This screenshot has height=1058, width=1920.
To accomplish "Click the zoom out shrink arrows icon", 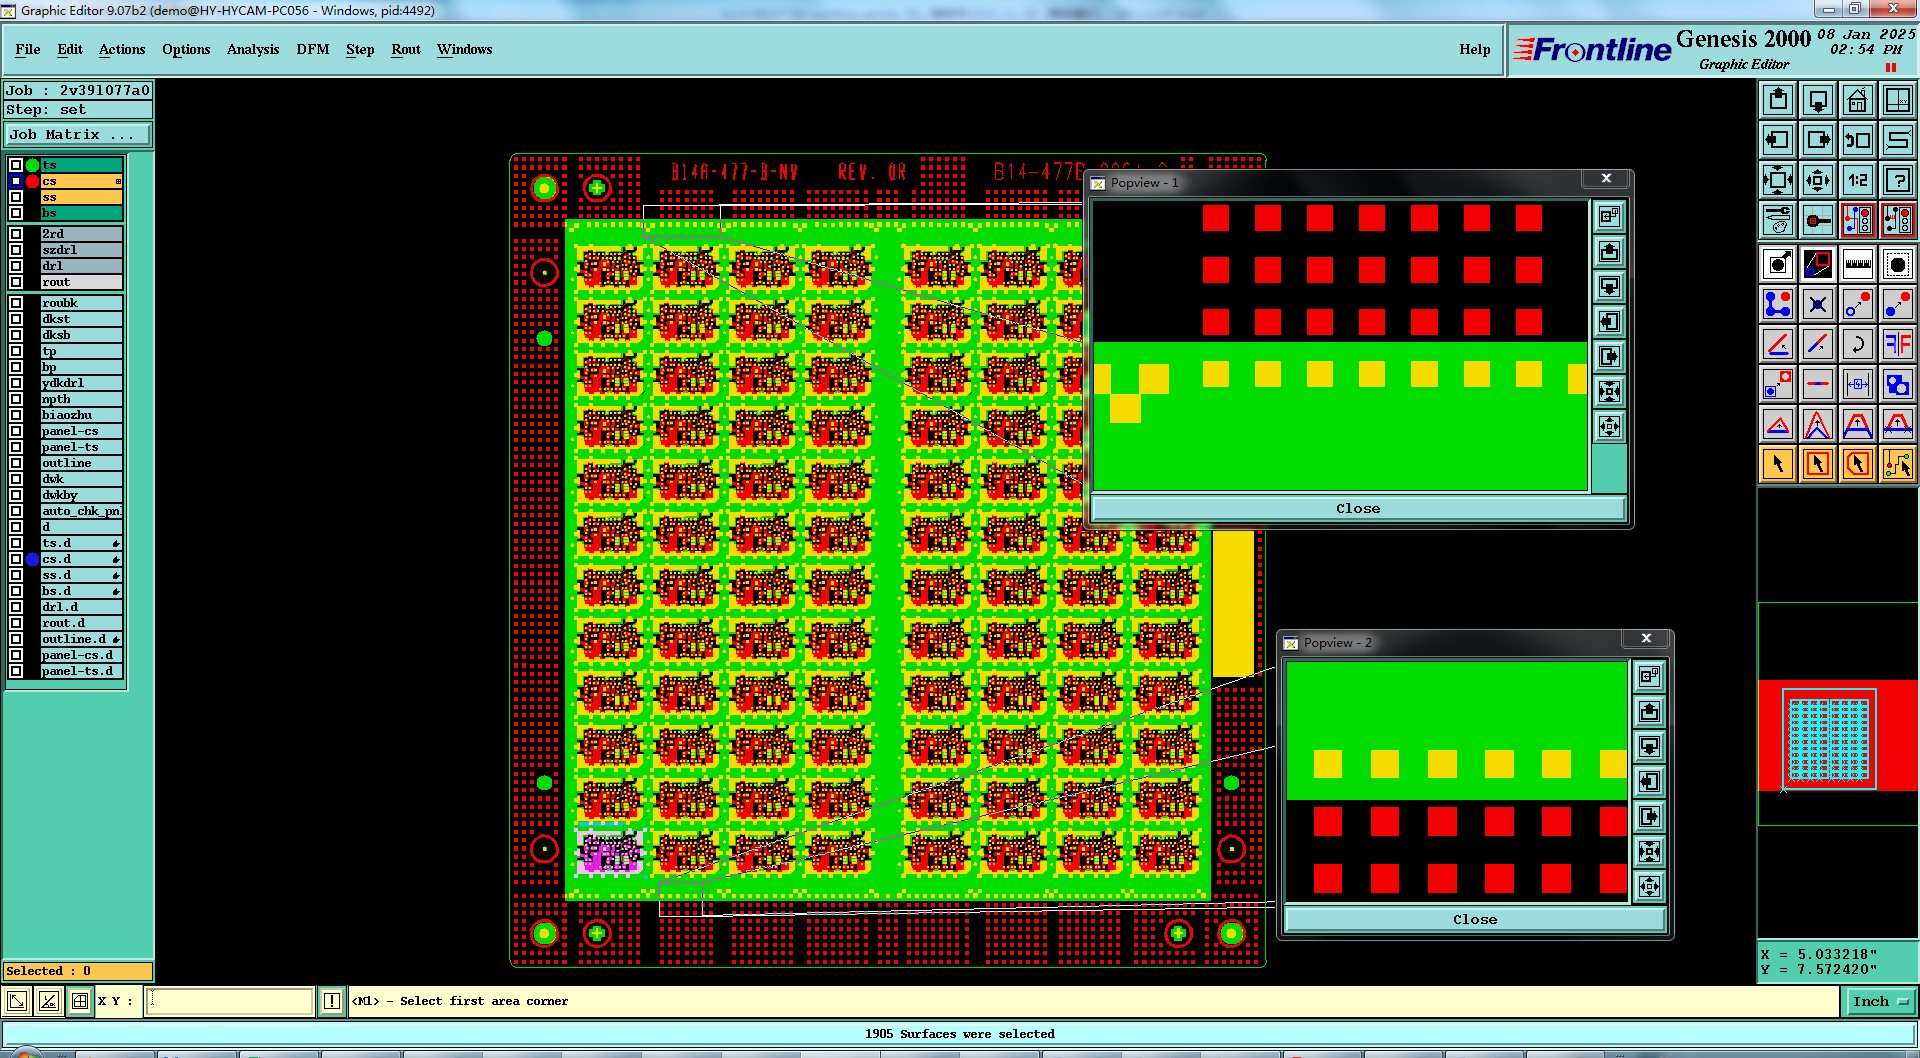I will [x=1818, y=180].
